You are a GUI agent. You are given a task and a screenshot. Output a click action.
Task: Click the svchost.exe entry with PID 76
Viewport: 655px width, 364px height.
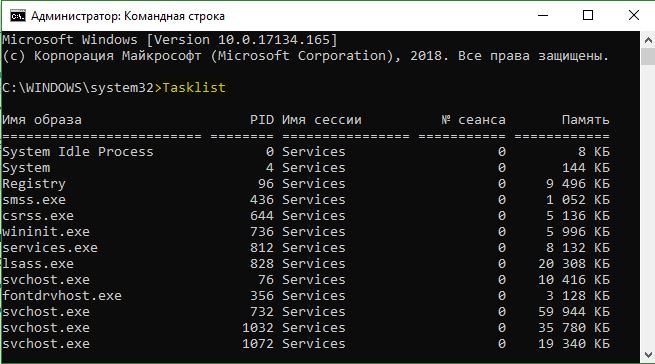click(46, 280)
